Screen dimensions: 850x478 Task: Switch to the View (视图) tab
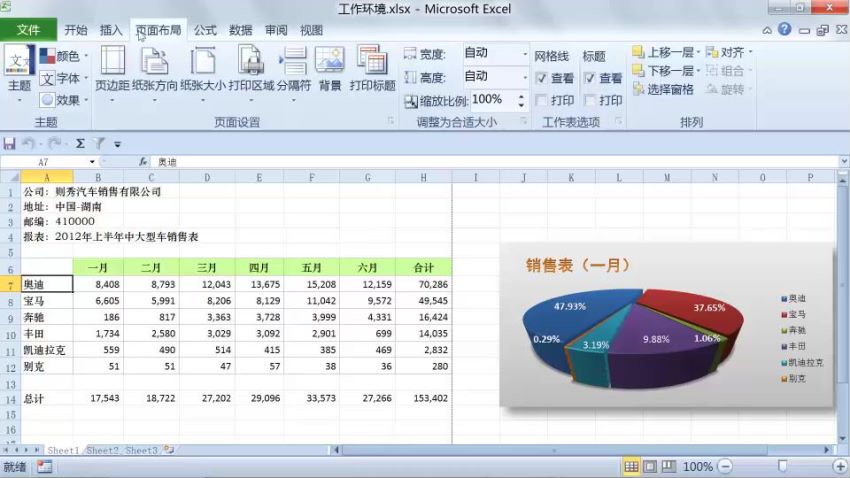click(x=311, y=30)
